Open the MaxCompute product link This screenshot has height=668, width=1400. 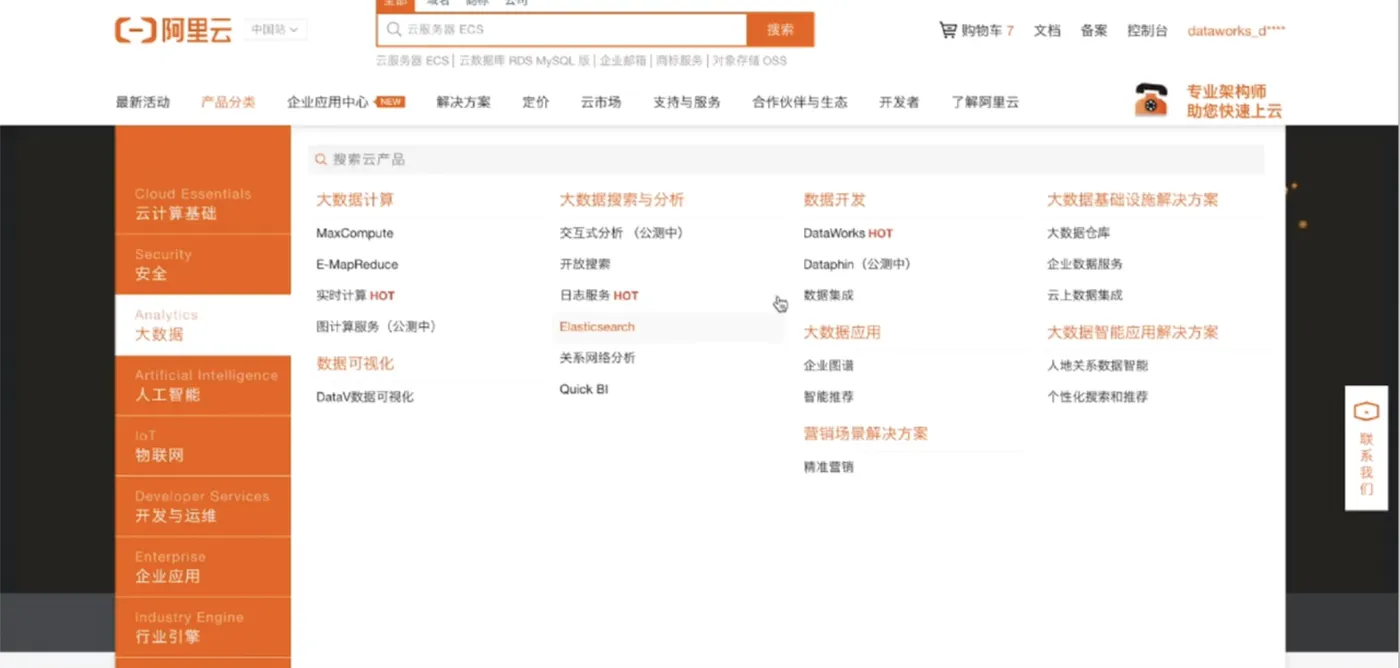[355, 233]
